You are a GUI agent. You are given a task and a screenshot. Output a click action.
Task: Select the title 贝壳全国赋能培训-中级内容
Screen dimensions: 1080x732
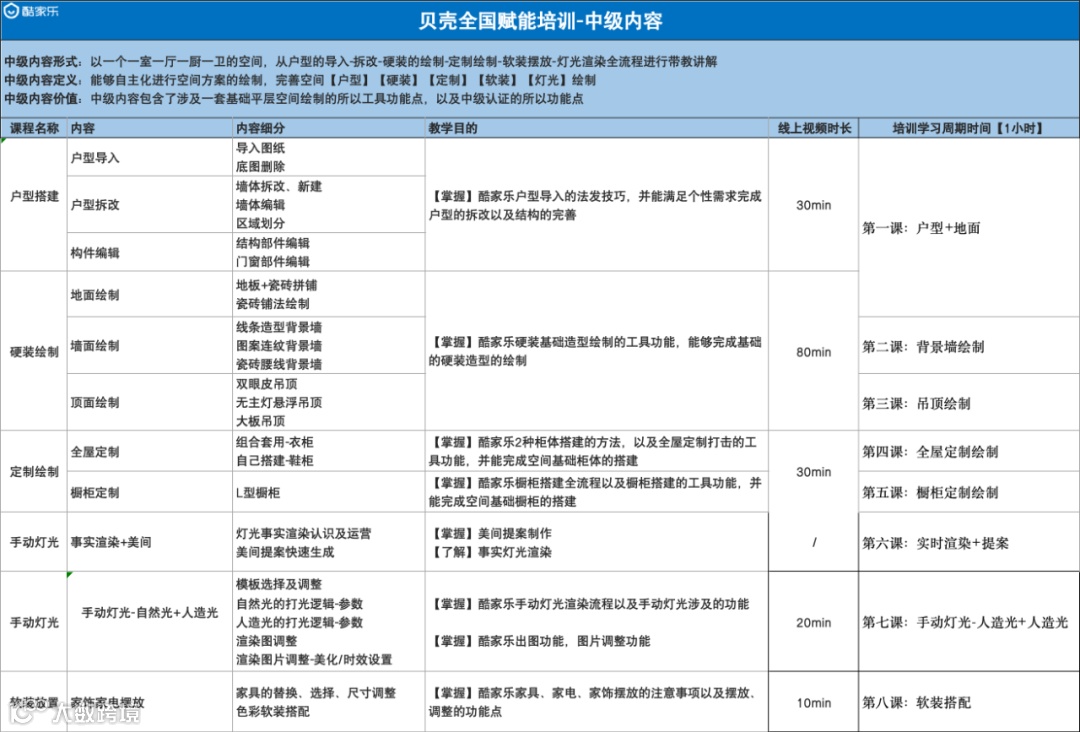point(541,21)
